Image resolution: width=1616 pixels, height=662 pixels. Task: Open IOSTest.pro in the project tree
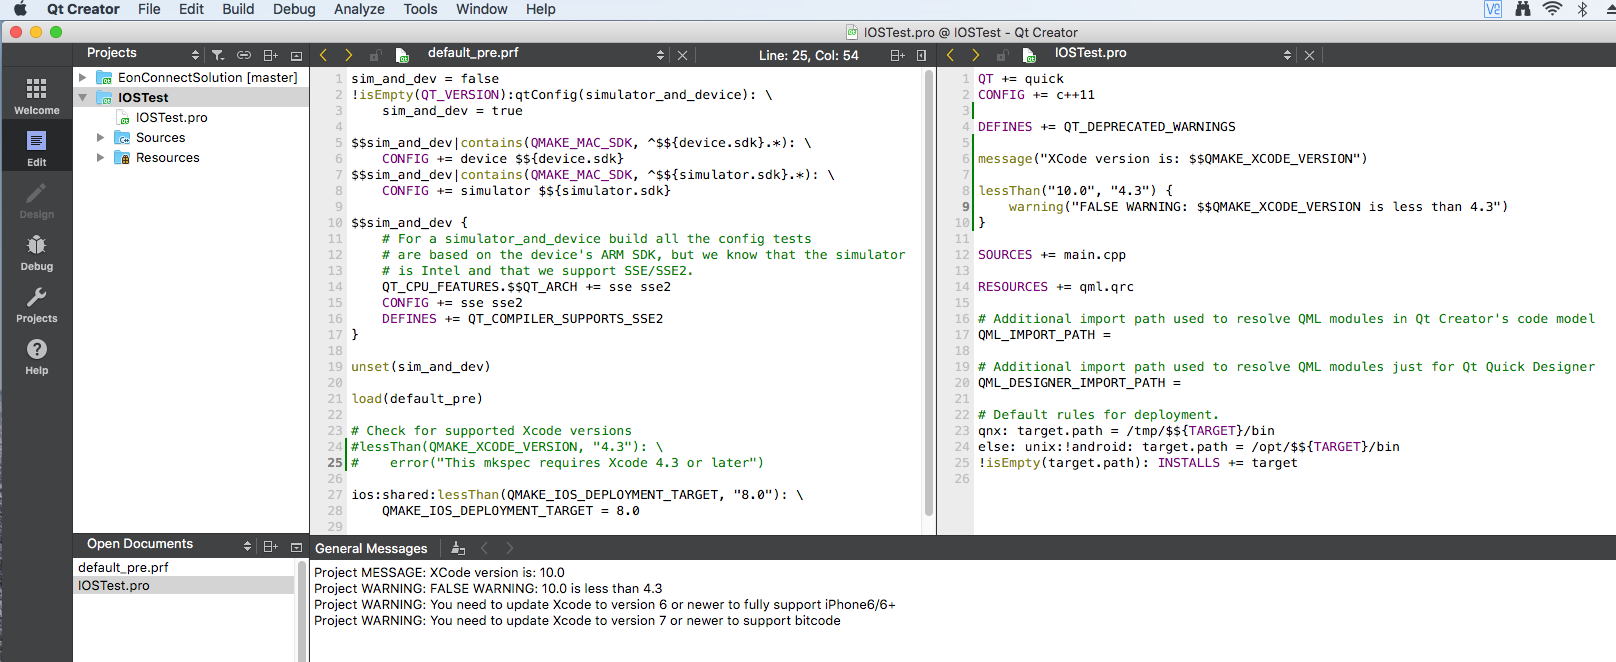[x=171, y=117]
